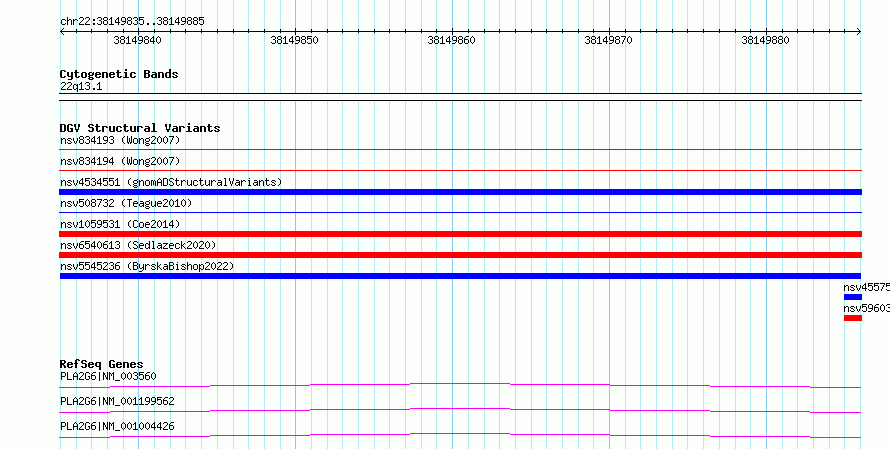This screenshot has height=449, width=890.
Task: Click the thick blue nsv5545236 variant bar
Action: 460,276
